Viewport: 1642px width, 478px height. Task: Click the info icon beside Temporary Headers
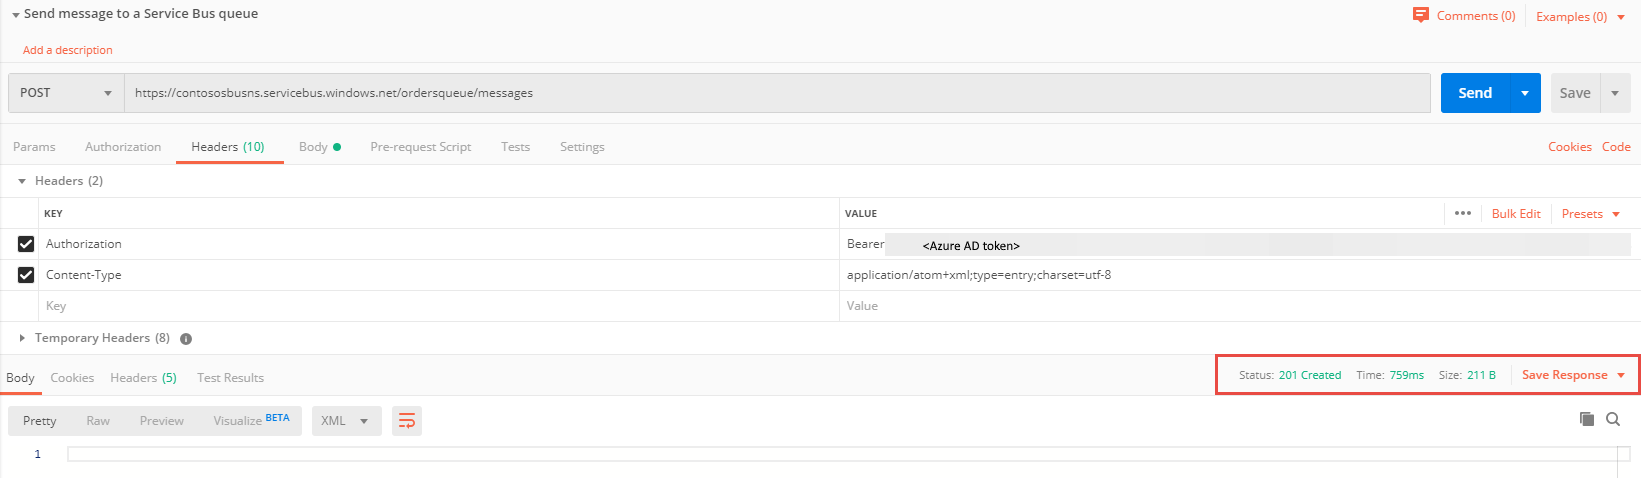tap(186, 339)
